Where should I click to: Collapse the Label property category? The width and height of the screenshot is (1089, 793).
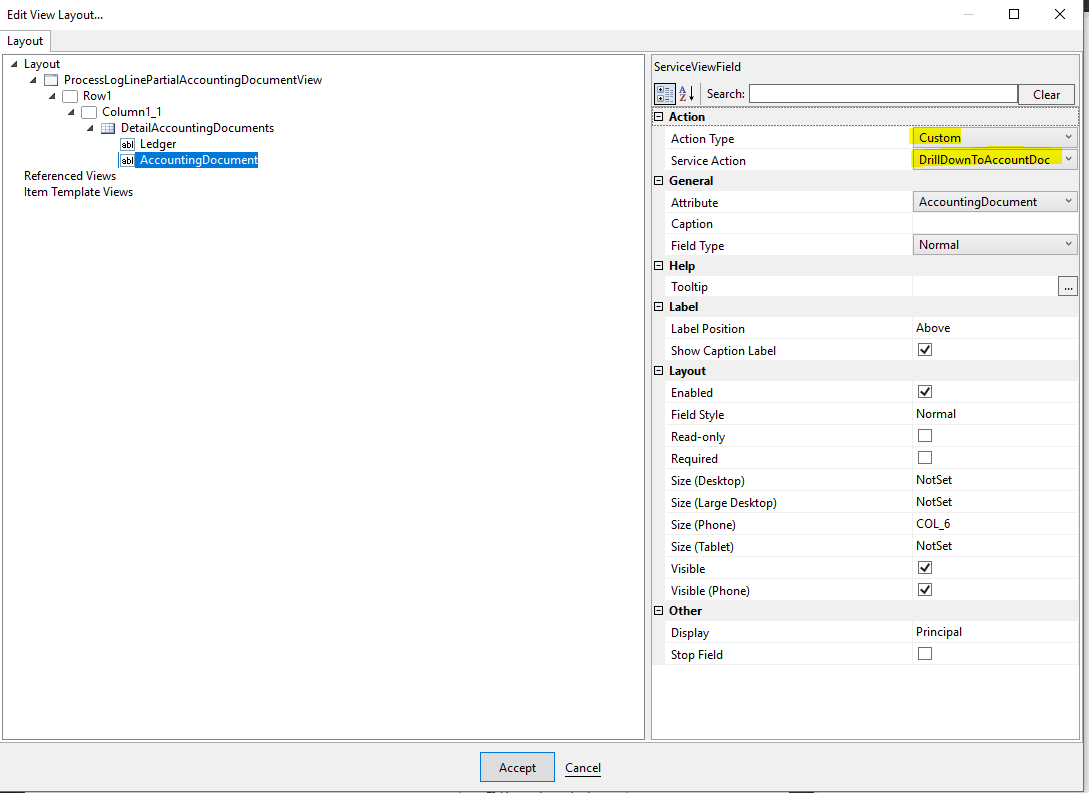point(658,306)
